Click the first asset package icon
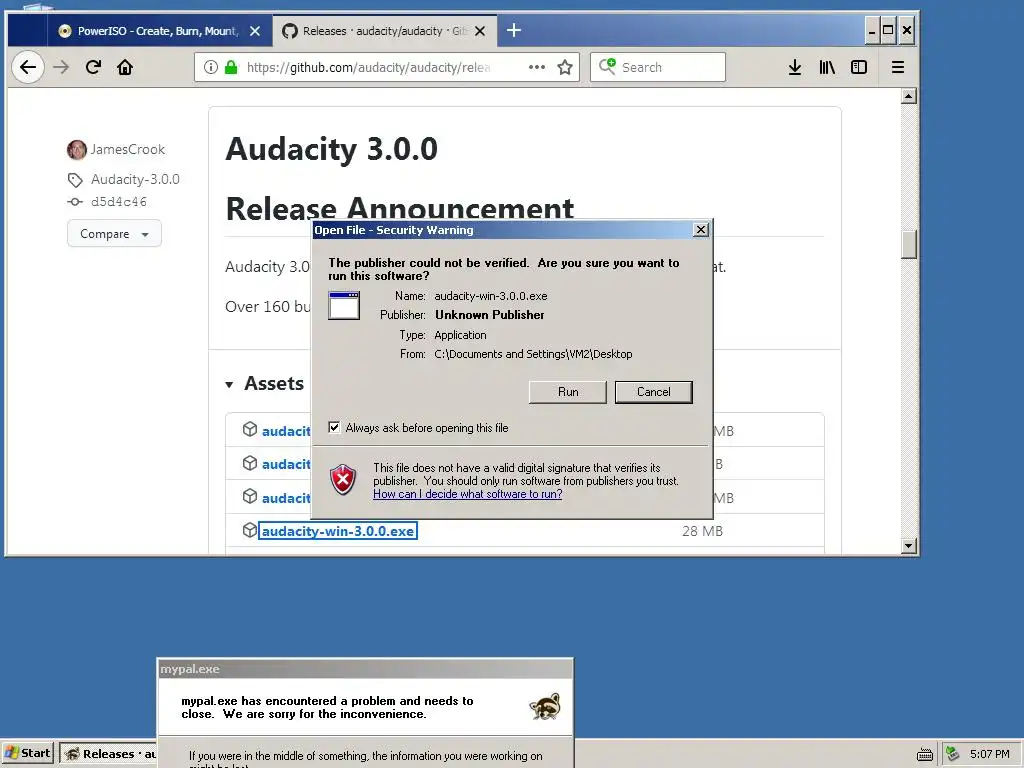The image size is (1024, 768). click(249, 430)
